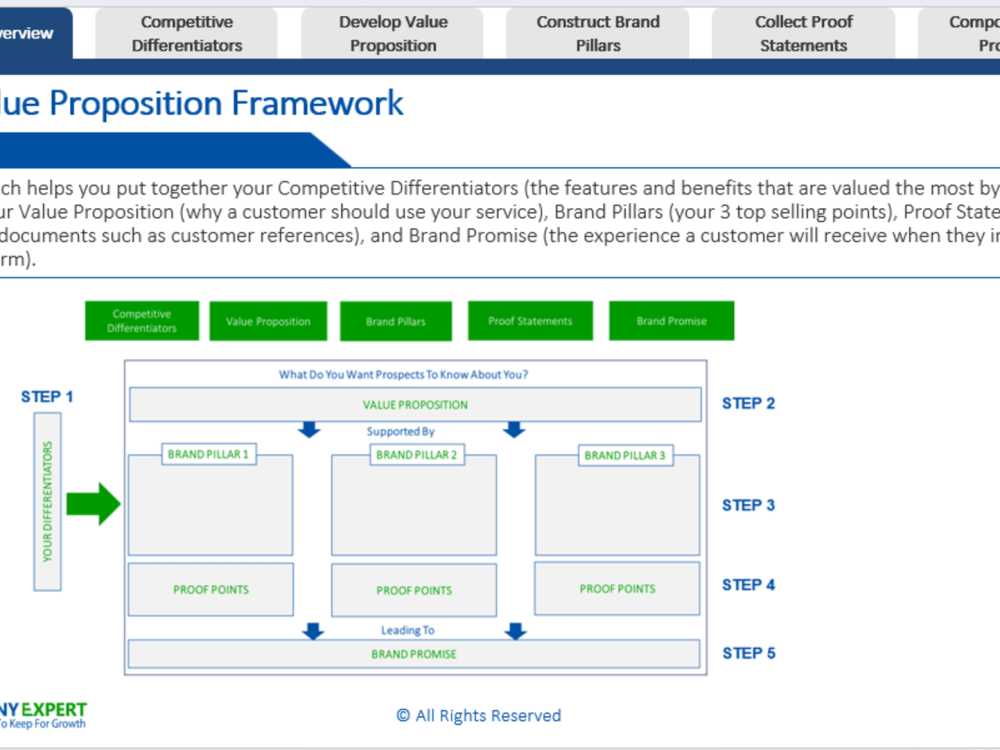Click the blue down arrow beside Leading To
Image resolution: width=1000 pixels, height=750 pixels.
pyautogui.click(x=313, y=632)
